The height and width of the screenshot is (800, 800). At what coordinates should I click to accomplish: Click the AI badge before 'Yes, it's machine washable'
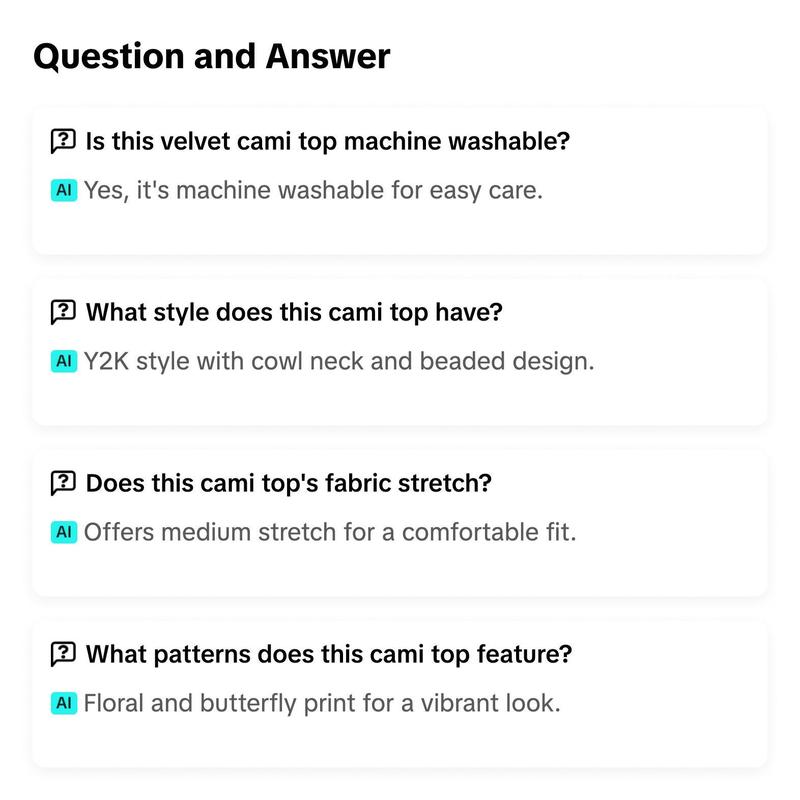[x=64, y=190]
